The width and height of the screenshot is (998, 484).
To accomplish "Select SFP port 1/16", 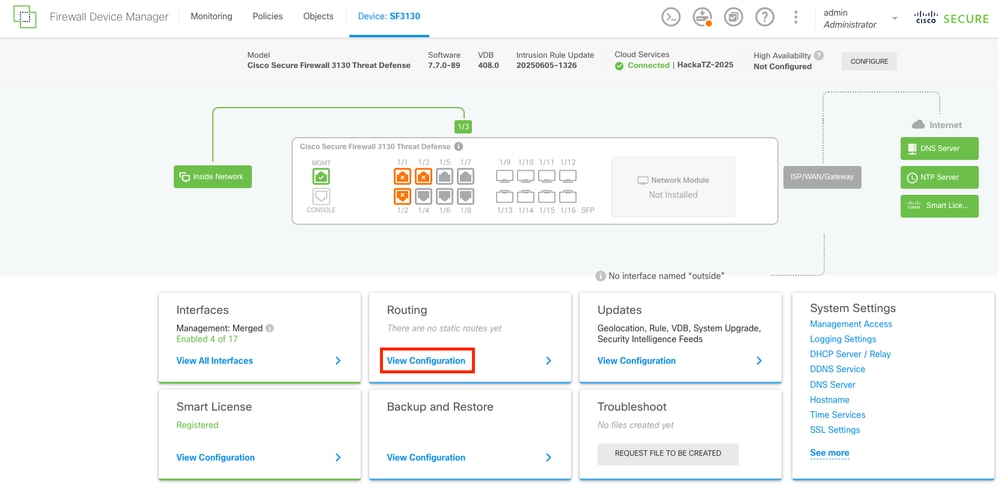I will click(x=568, y=196).
